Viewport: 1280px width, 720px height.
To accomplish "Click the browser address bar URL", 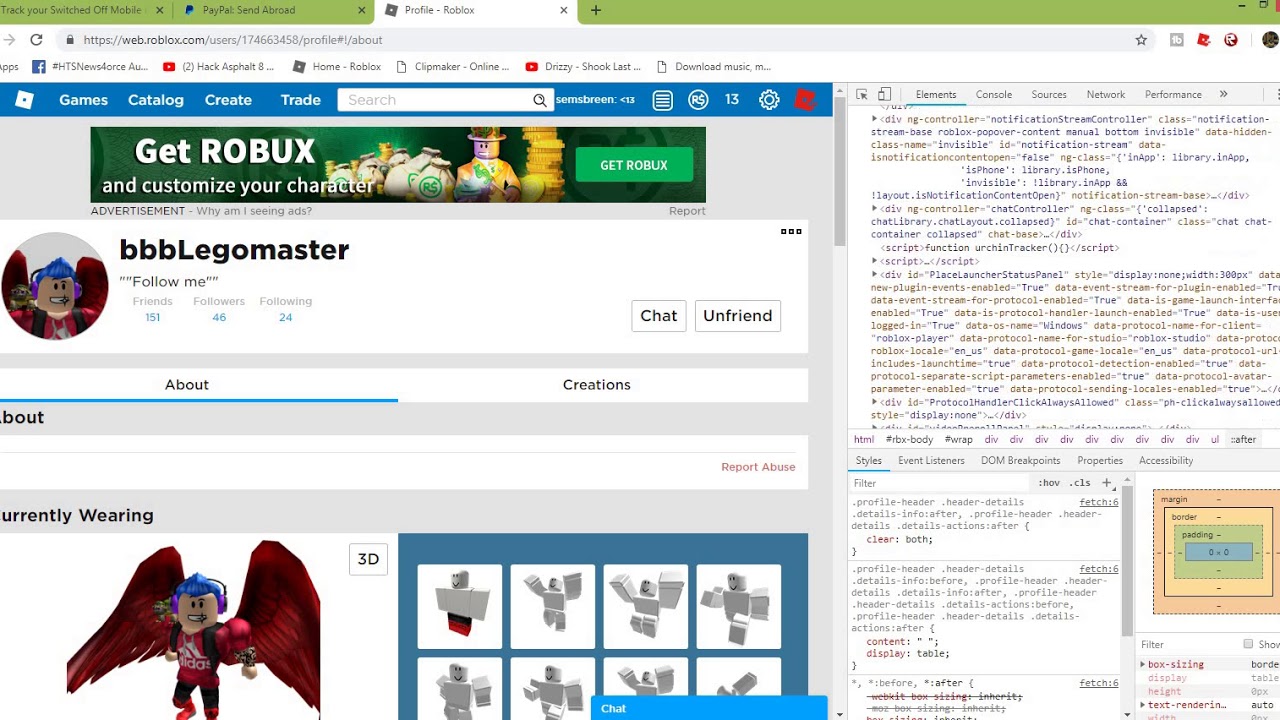I will [233, 40].
